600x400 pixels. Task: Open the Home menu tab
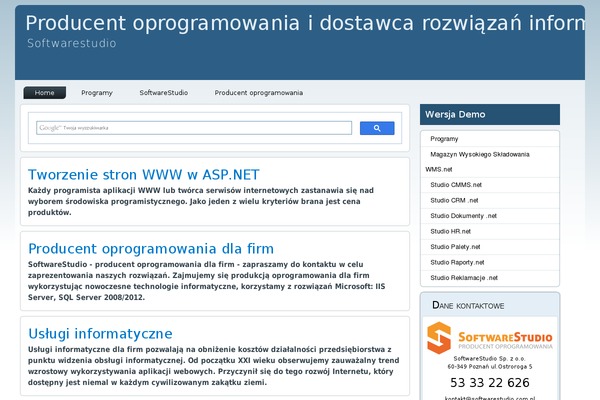click(44, 93)
